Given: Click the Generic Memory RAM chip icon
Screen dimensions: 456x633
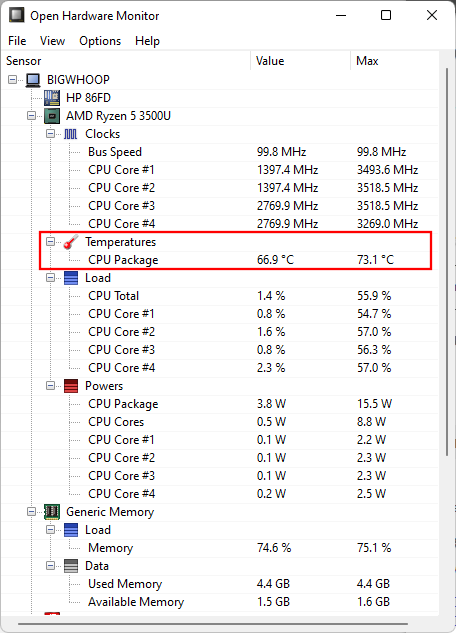Looking at the screenshot, I should [52, 511].
